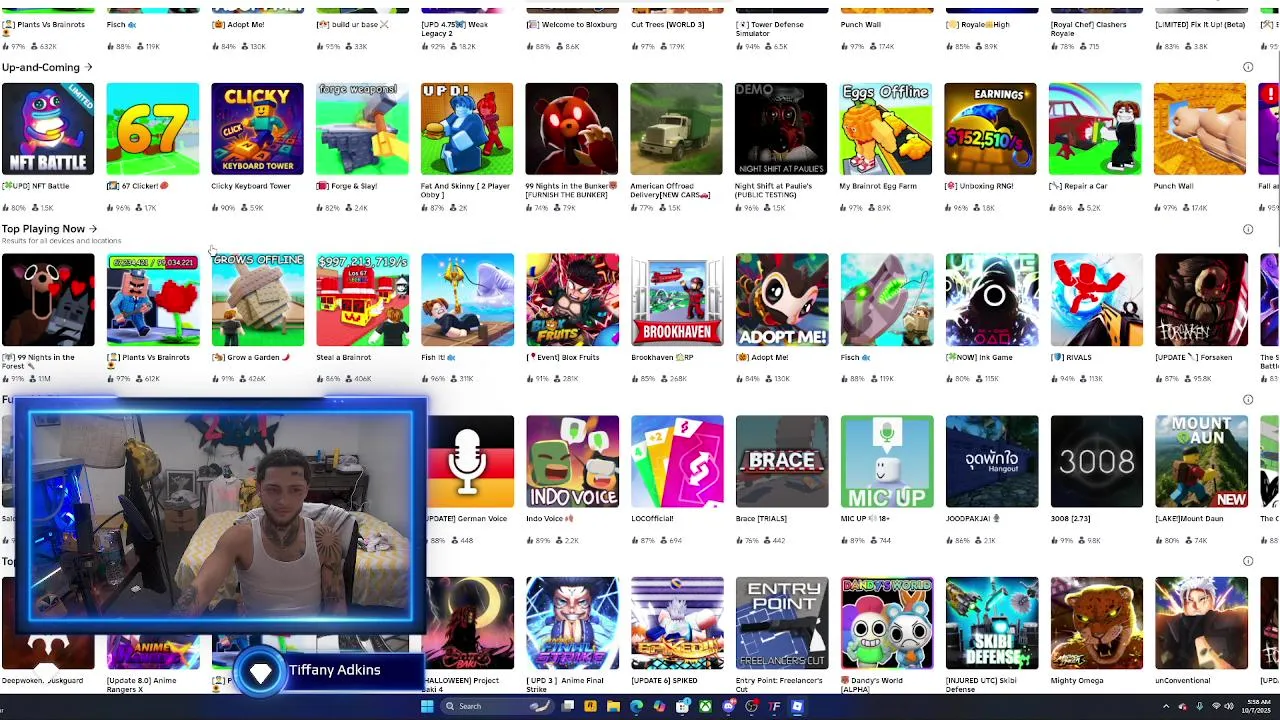Open the Steal a Brainrot game icon
1280x720 pixels.
point(362,300)
